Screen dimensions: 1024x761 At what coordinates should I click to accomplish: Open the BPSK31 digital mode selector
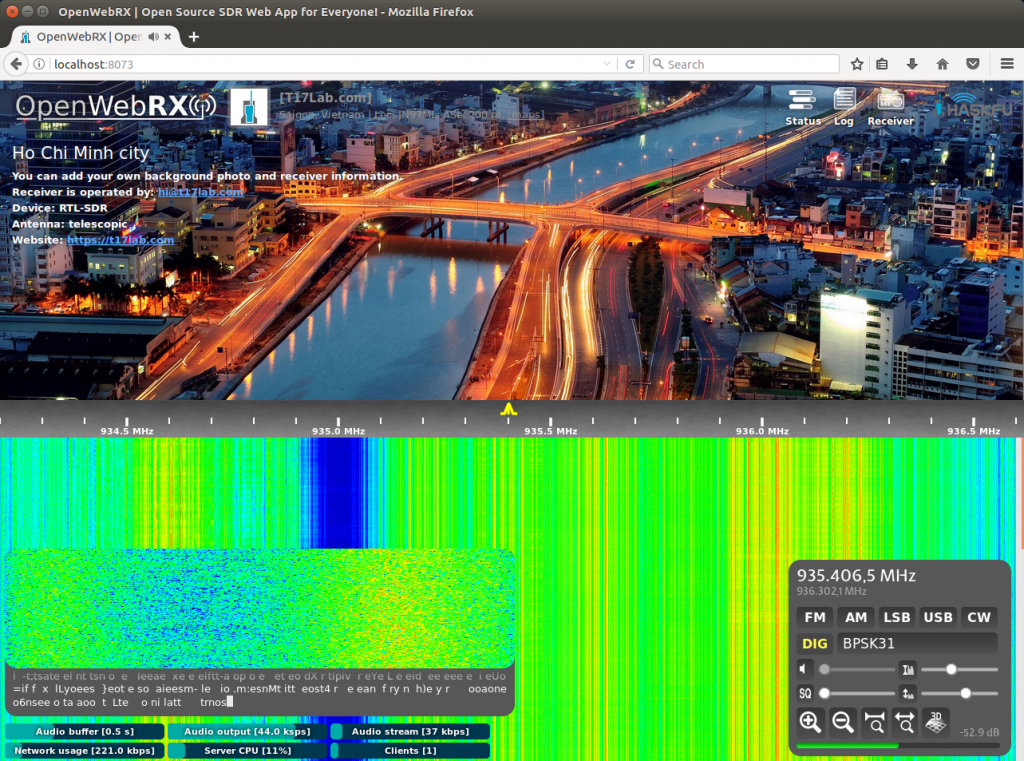917,643
